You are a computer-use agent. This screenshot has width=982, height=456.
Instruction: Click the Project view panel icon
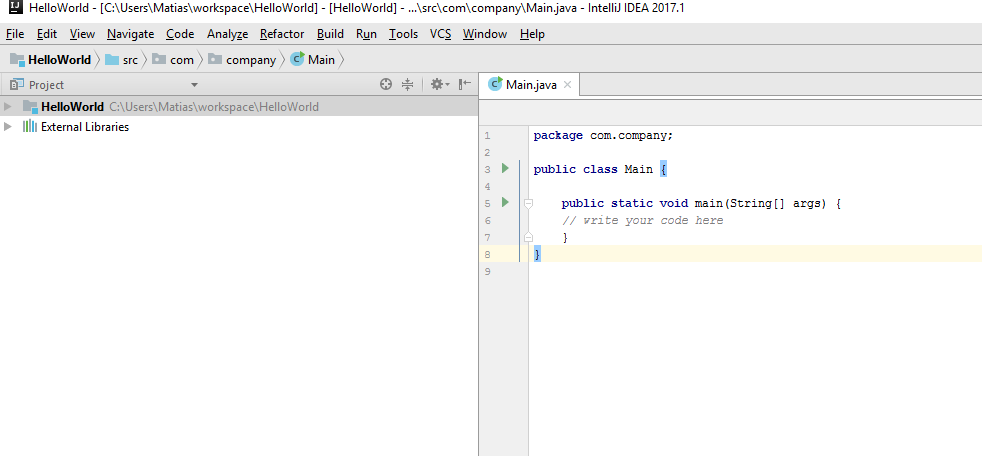(18, 85)
